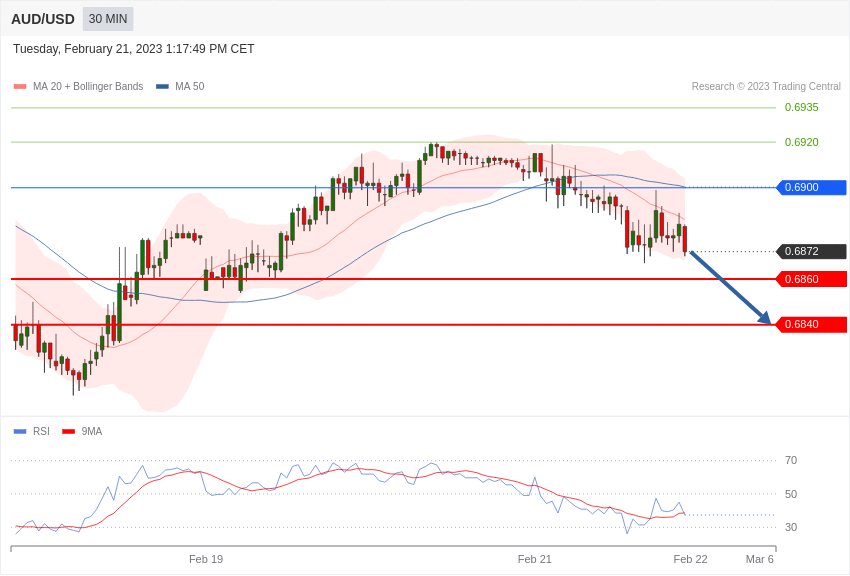Viewport: 850px width, 576px height.
Task: Click the 30 MIN timeframe badge
Action: [x=108, y=19]
